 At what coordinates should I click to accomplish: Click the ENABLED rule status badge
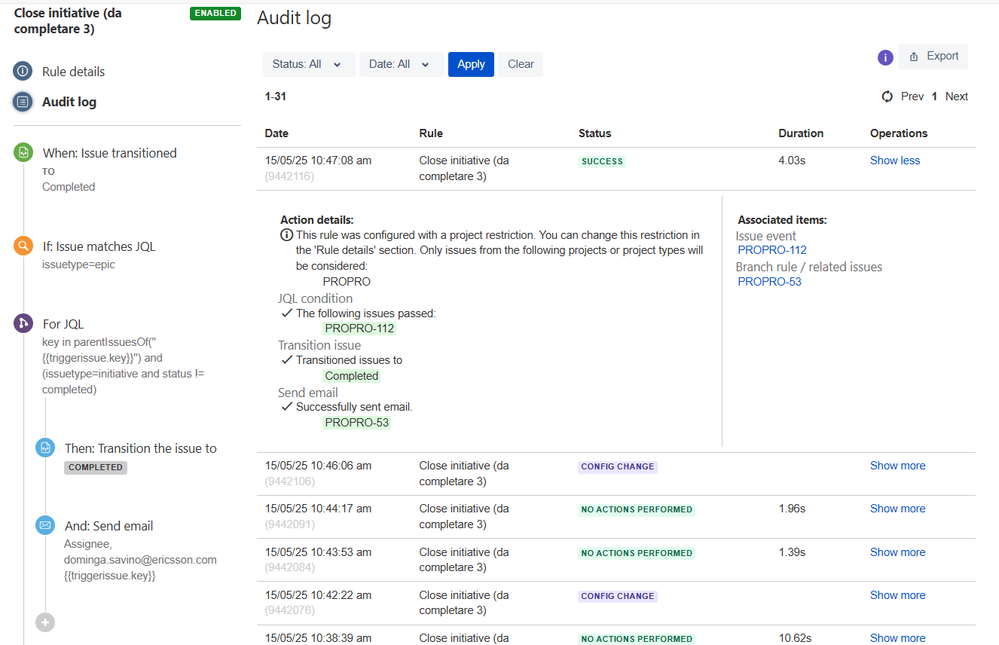215,13
